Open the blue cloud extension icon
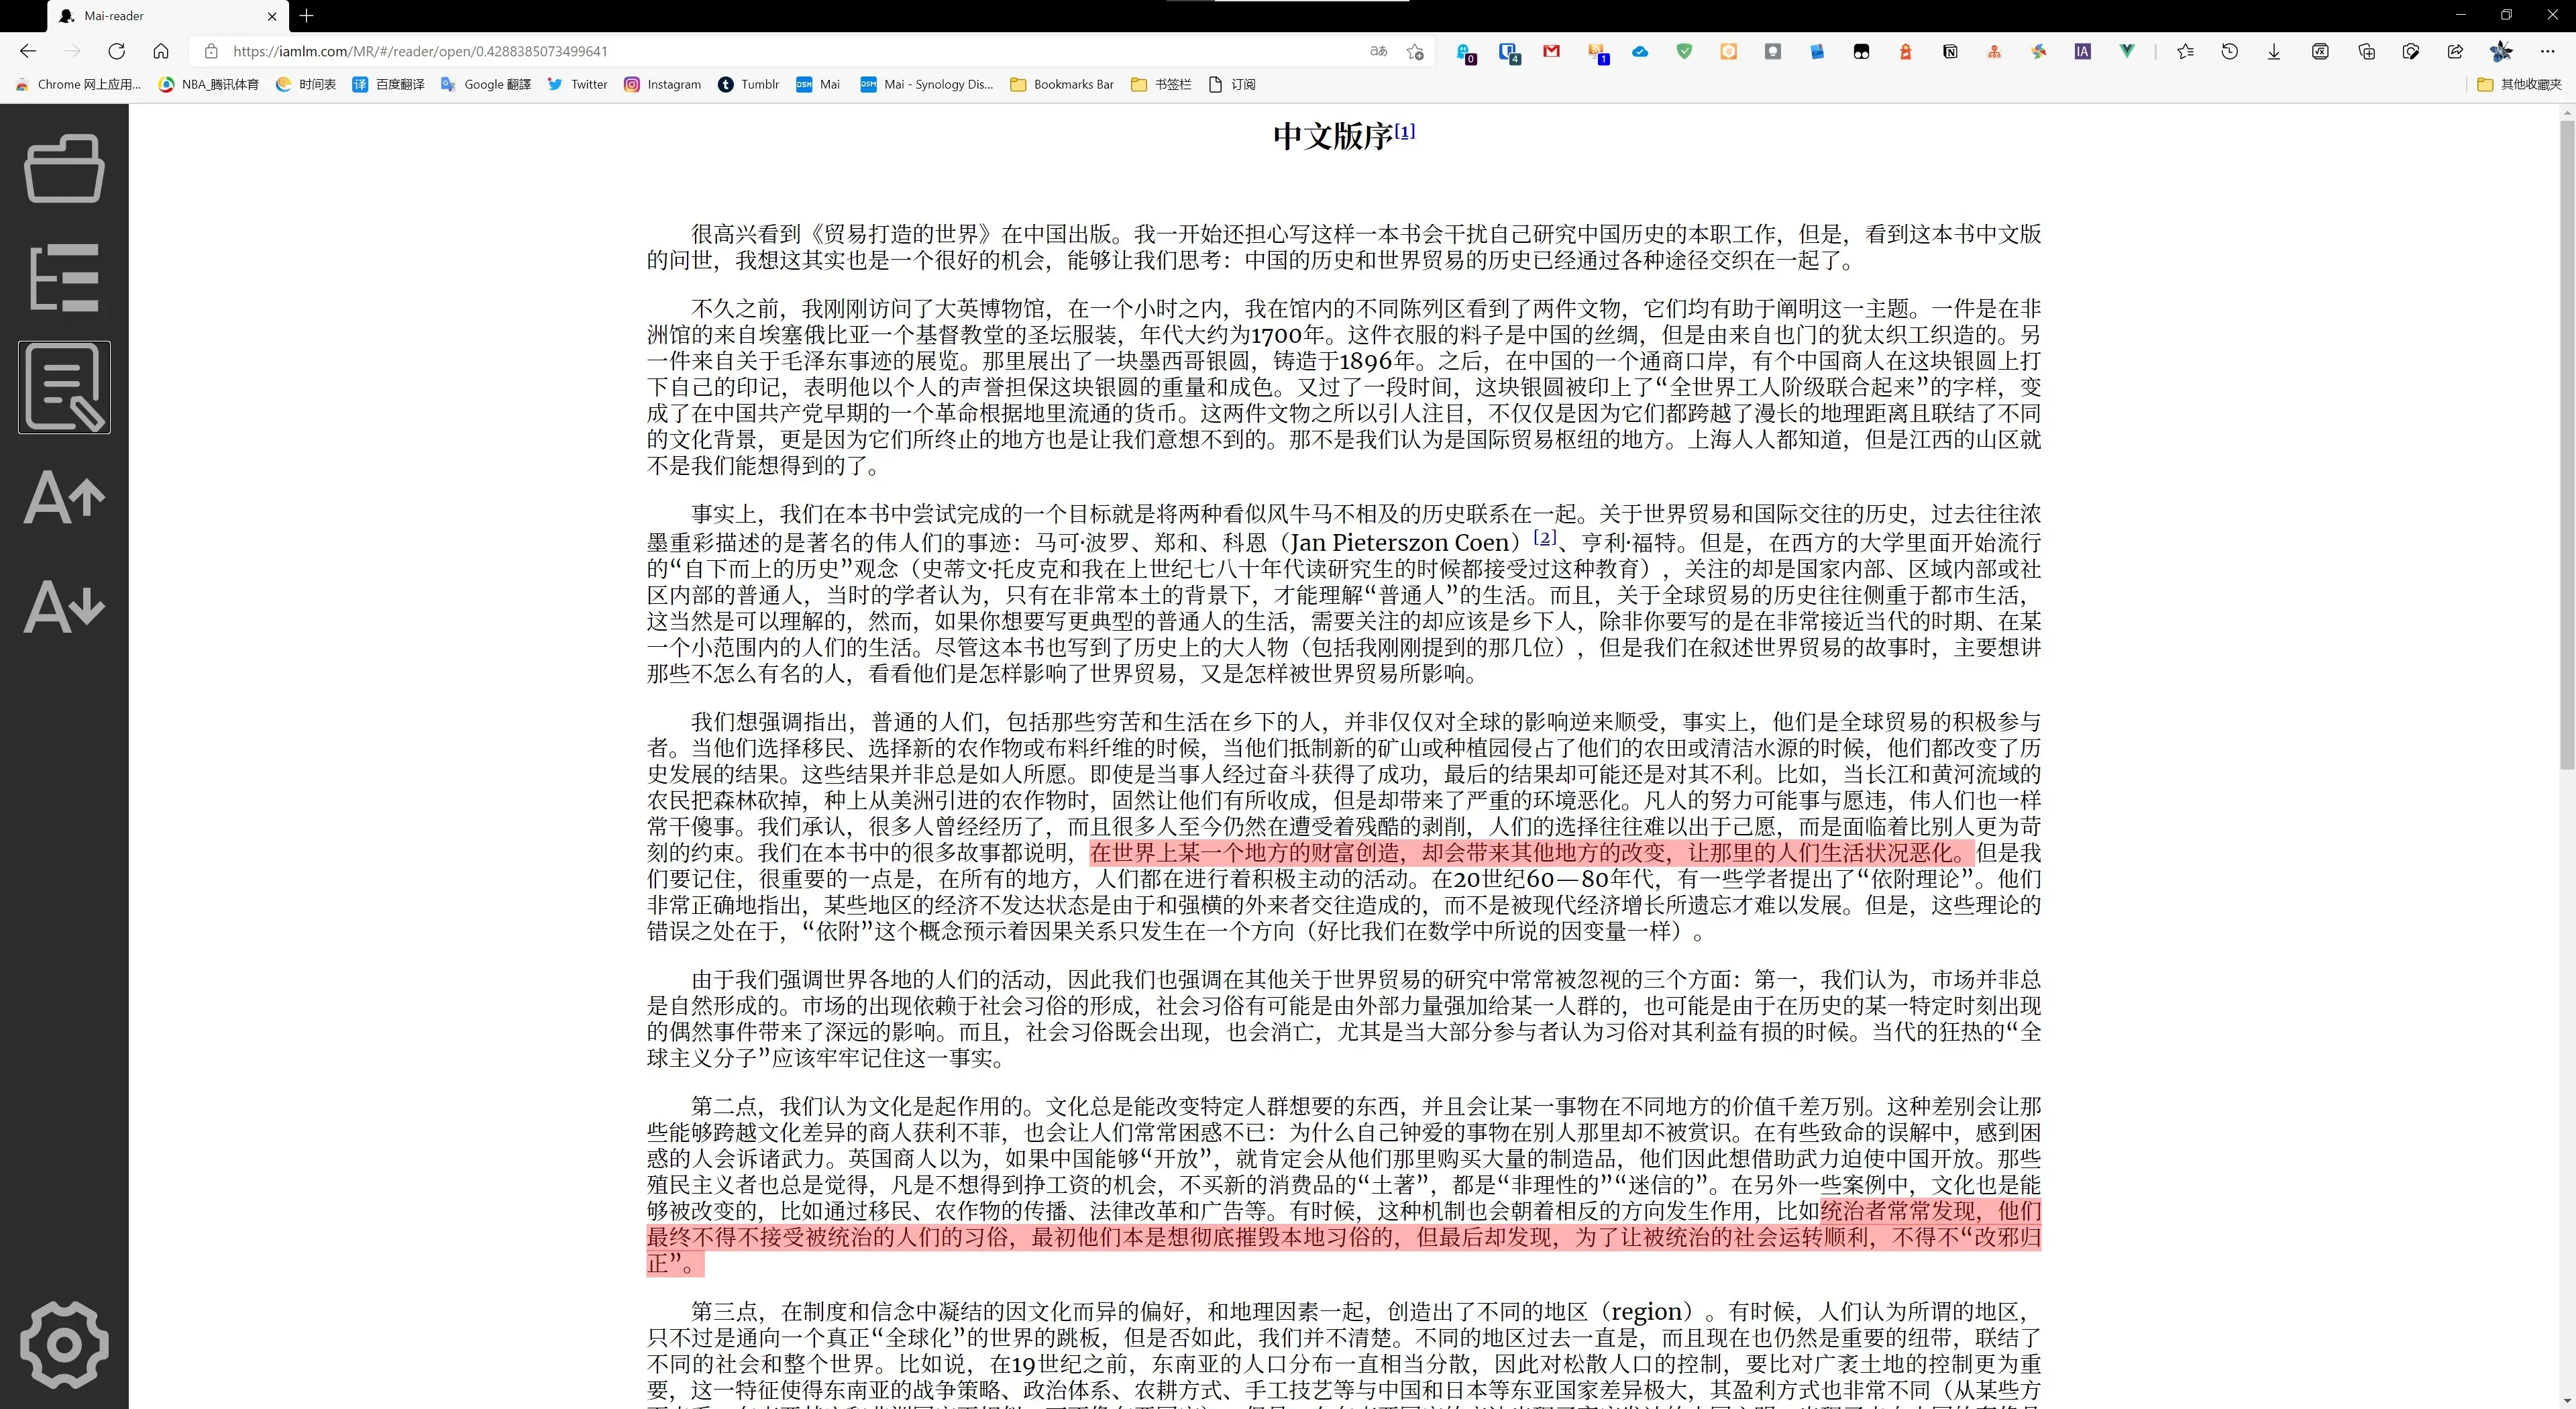Screen dimensions: 2576x1409 (1640, 51)
